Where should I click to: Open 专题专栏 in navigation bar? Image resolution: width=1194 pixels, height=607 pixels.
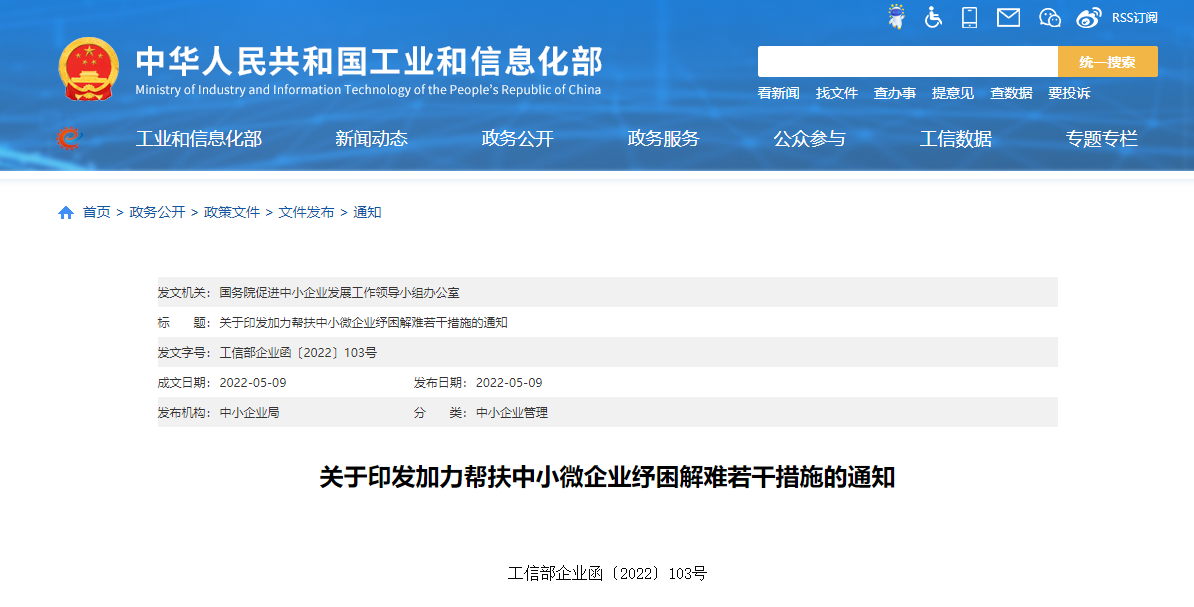(1101, 139)
